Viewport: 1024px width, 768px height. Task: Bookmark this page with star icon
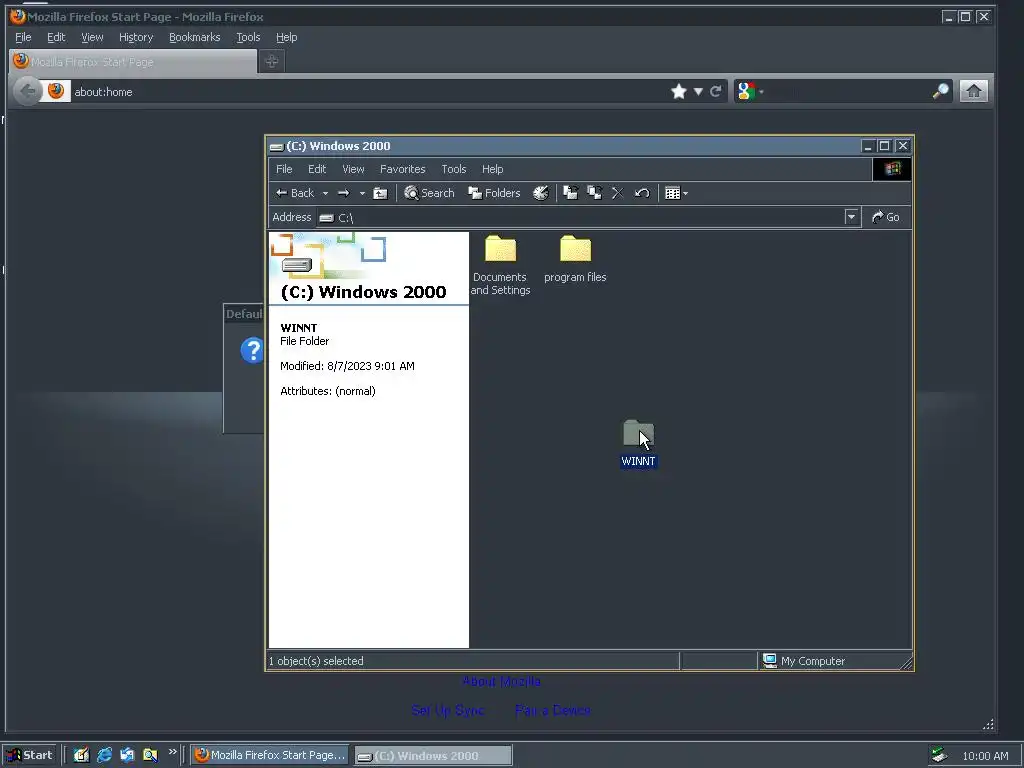pos(679,91)
